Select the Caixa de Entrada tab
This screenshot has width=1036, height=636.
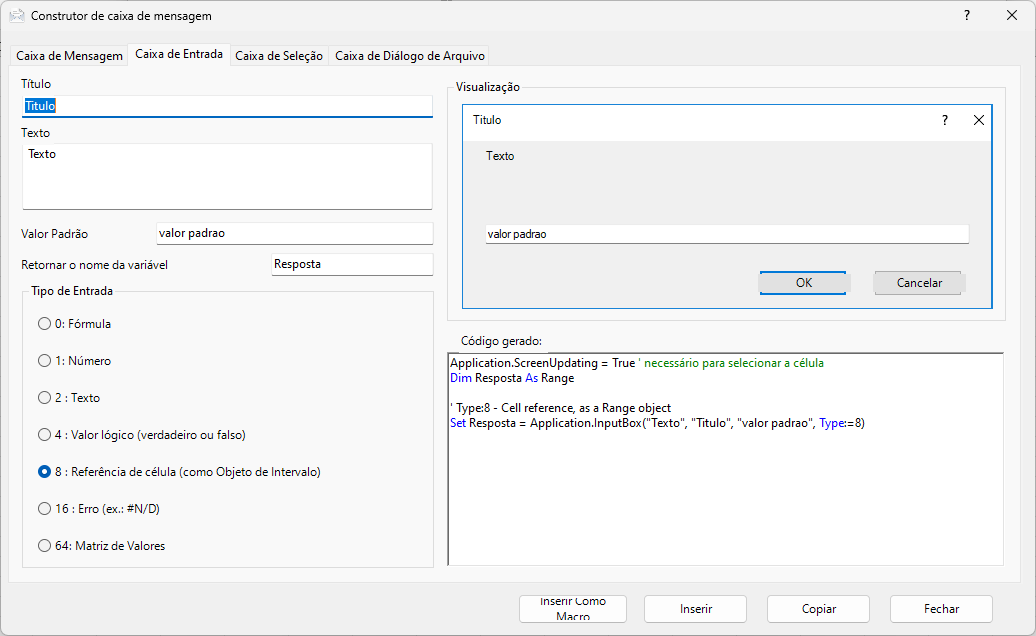coord(179,54)
